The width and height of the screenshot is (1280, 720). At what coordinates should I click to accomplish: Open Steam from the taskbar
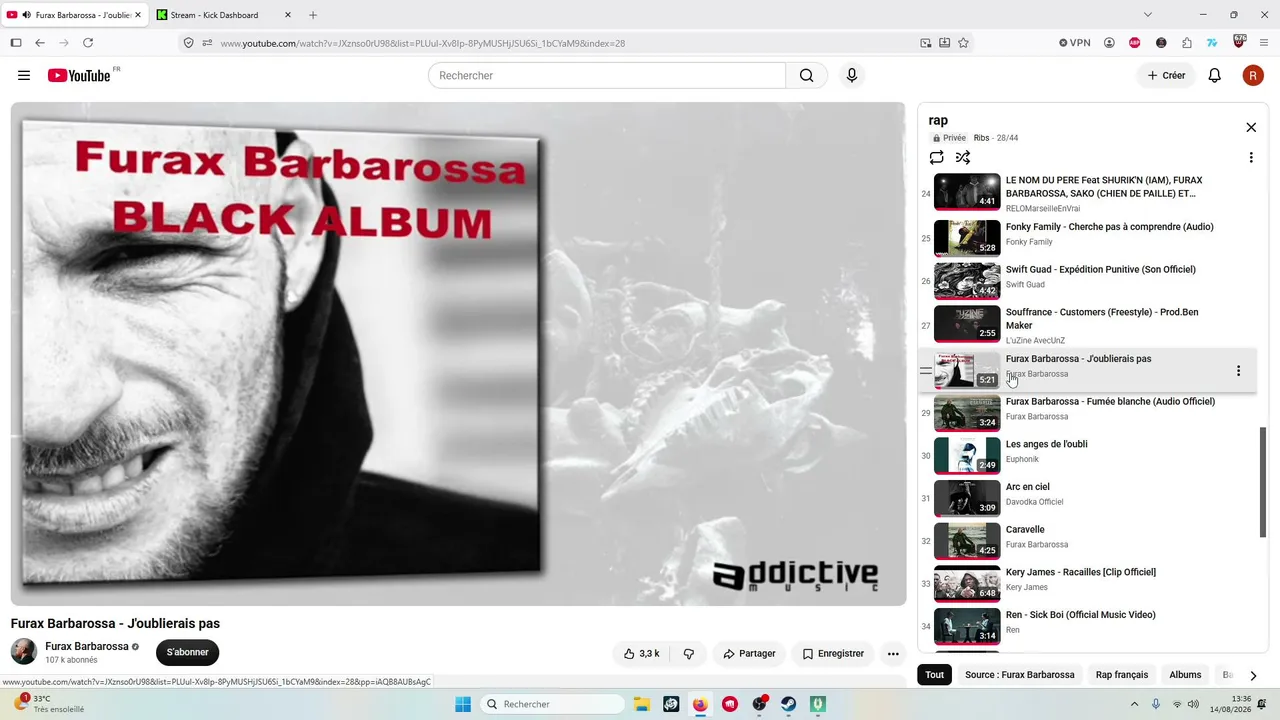click(789, 704)
